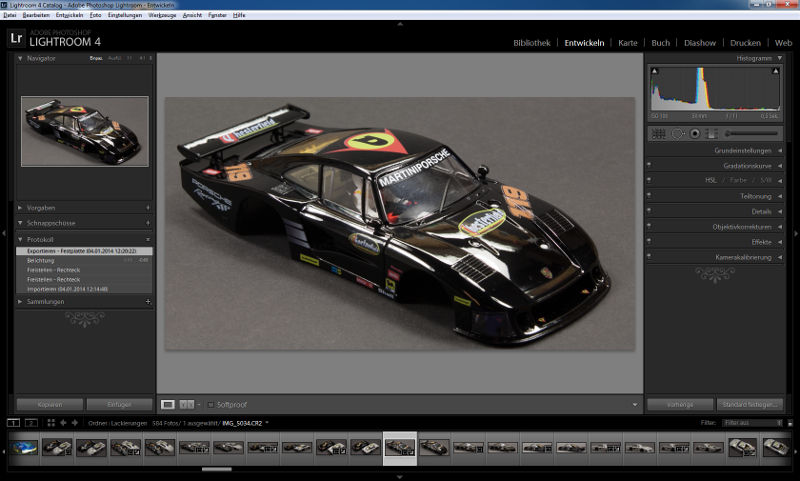Switch to Bibliothek module
This screenshot has height=481, width=800.
[x=532, y=43]
